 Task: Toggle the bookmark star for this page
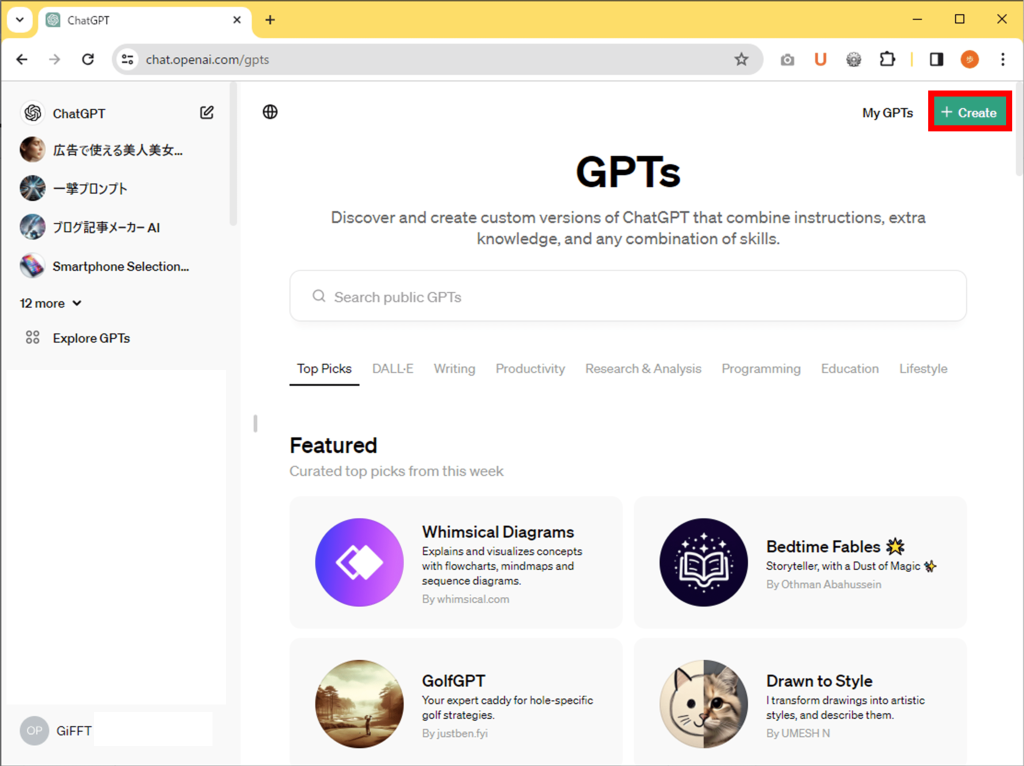click(742, 59)
